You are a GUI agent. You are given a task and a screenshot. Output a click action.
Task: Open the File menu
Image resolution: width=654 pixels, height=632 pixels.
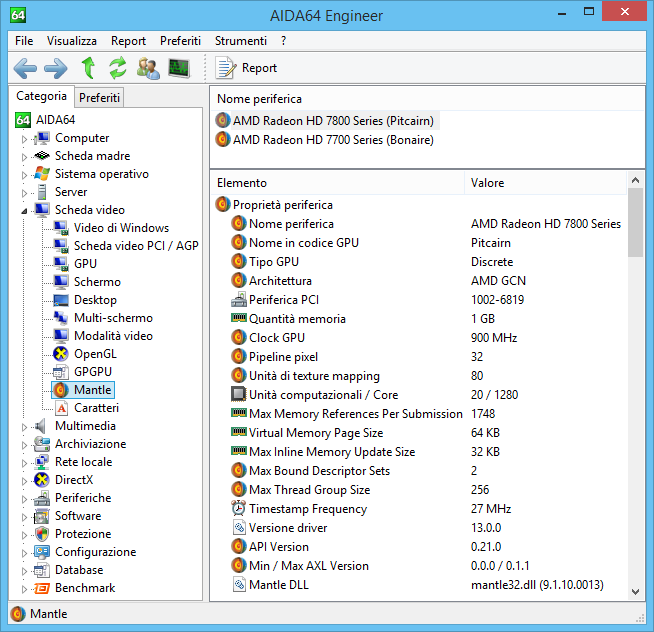click(x=24, y=41)
